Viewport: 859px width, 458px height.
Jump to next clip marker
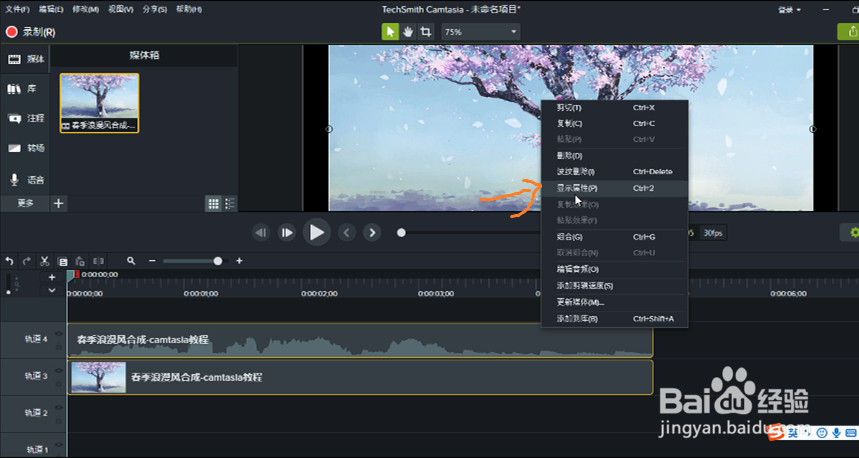[x=373, y=233]
